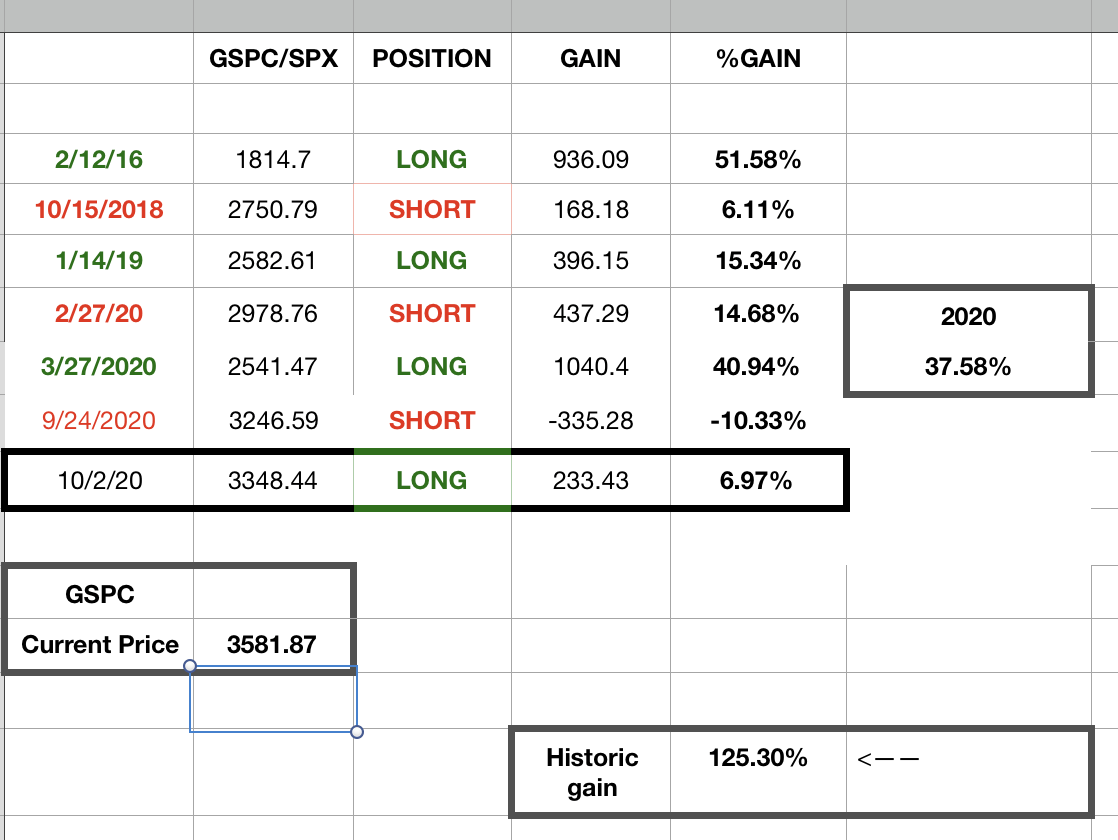Click the current price value 3581.87
This screenshot has height=840, width=1118.
(x=272, y=645)
